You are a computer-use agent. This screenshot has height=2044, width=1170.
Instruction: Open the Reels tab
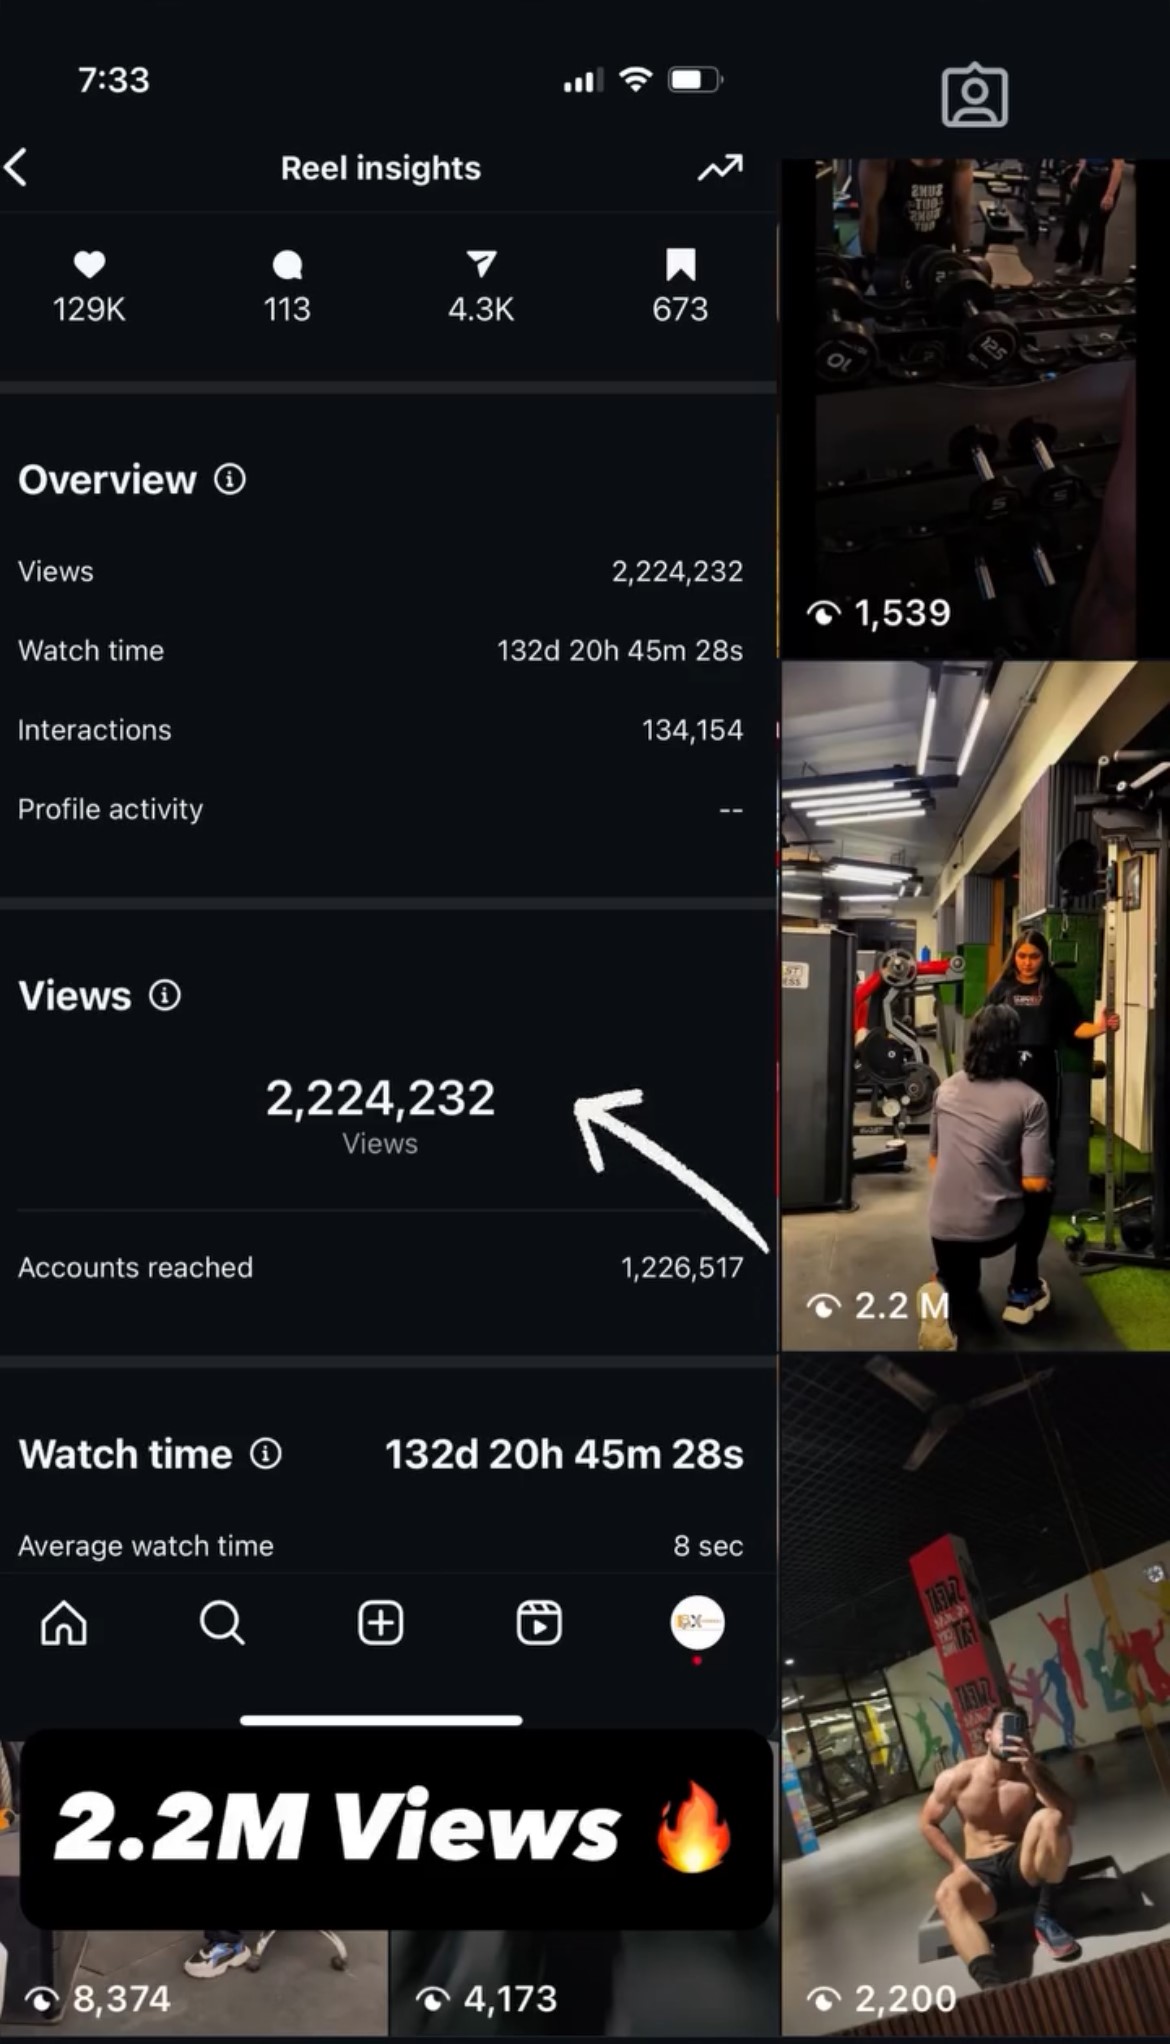click(538, 1623)
